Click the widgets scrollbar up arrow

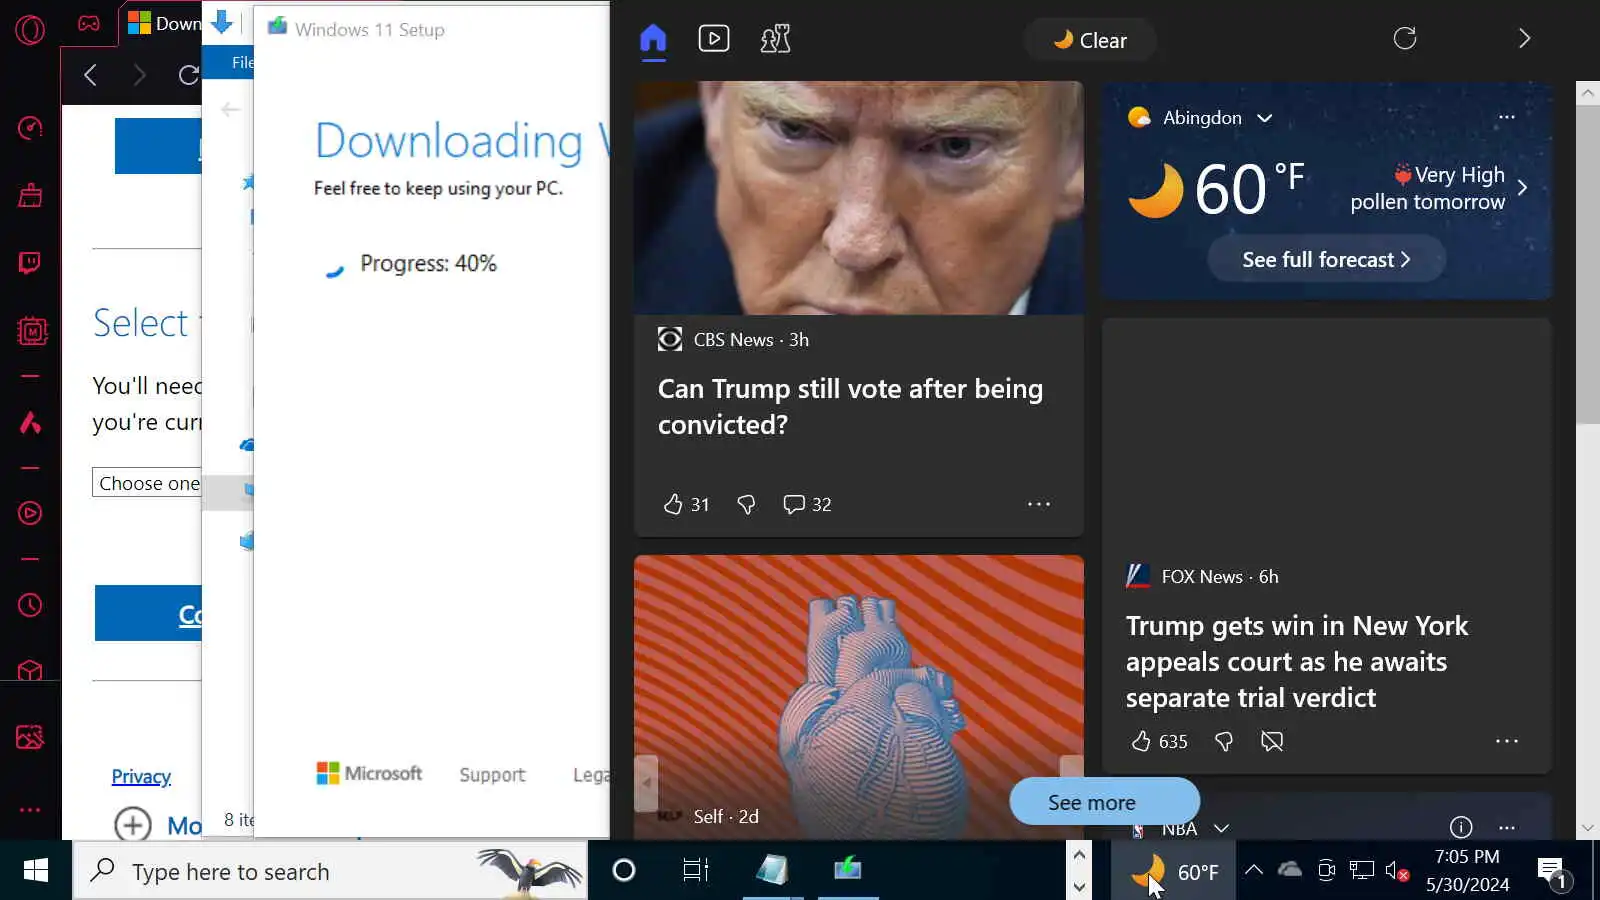coord(1587,93)
